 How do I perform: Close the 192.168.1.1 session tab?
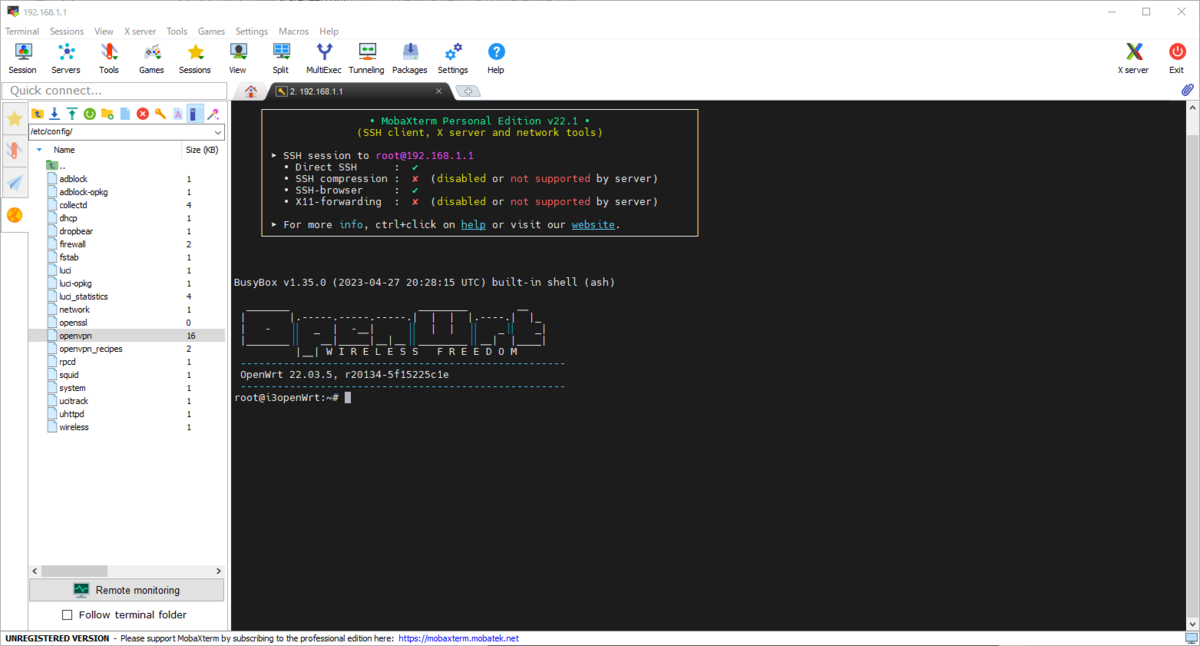click(x=438, y=91)
